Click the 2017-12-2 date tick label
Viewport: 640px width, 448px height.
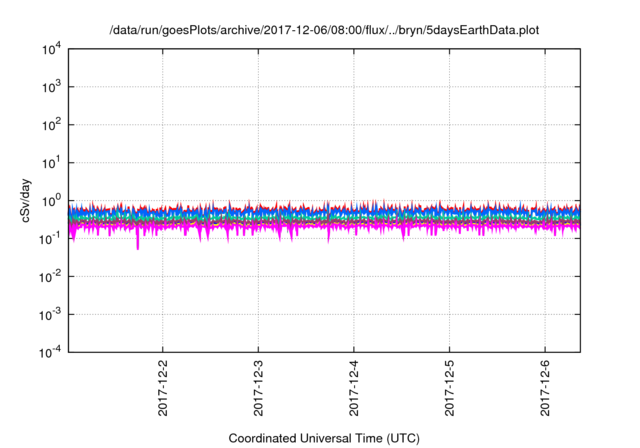pos(162,388)
